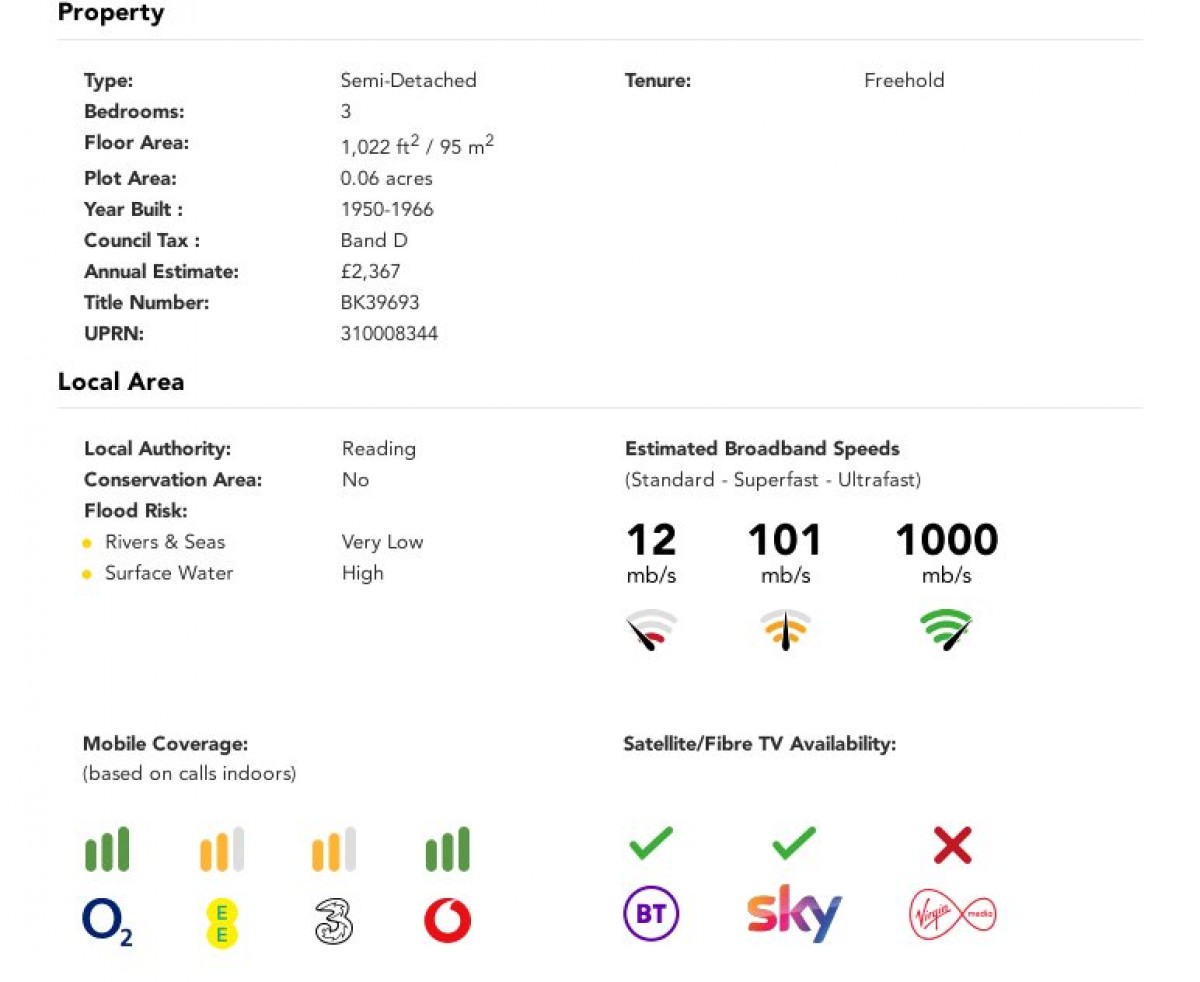Click the Vodafone logo
The height and width of the screenshot is (982, 1200).
[447, 921]
